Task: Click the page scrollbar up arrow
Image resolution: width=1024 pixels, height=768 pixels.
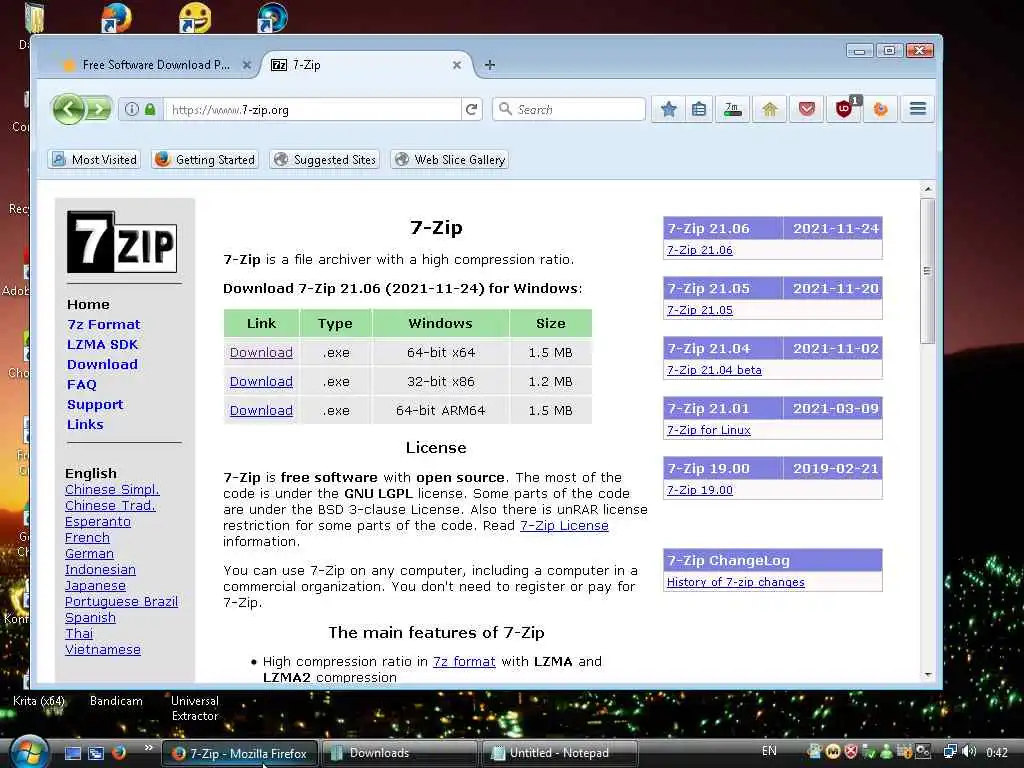Action: pyautogui.click(x=927, y=189)
